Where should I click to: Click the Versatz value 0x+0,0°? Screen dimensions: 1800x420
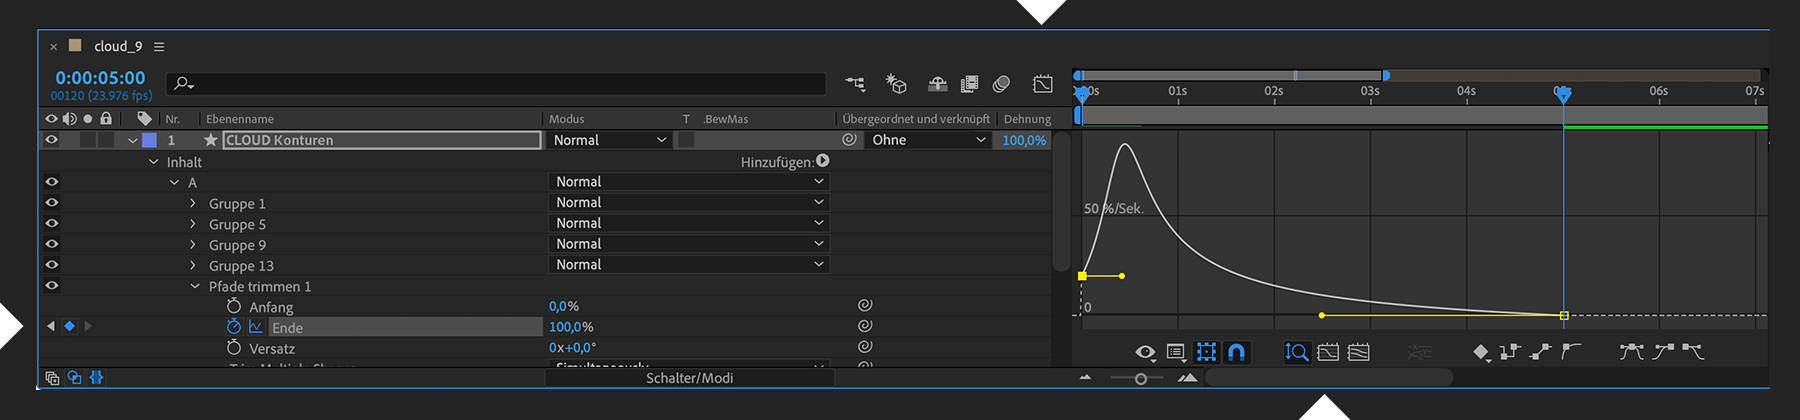pyautogui.click(x=572, y=348)
